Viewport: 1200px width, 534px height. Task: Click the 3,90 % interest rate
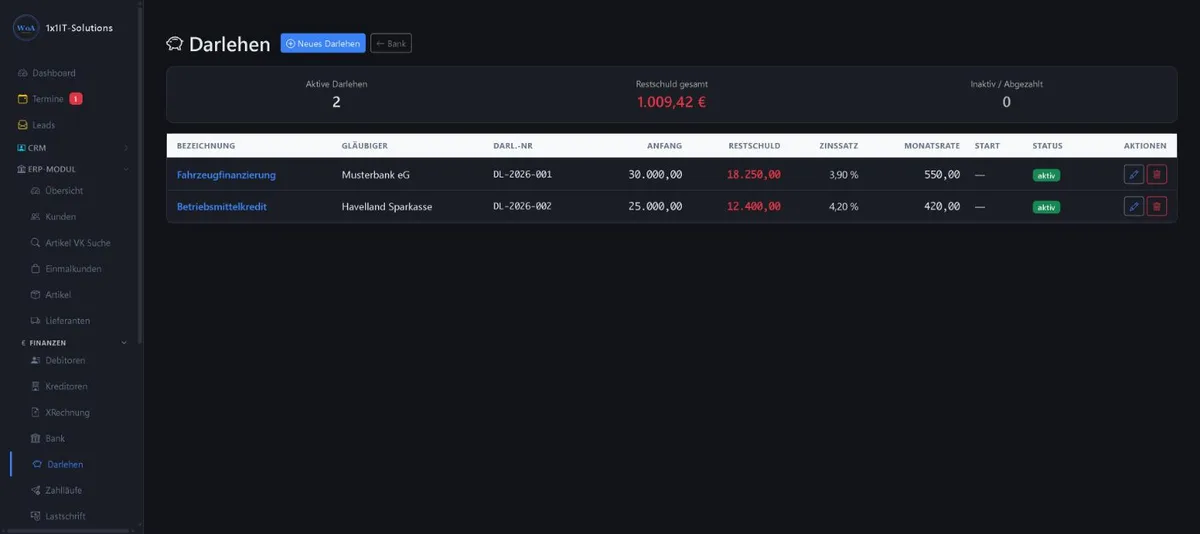tap(844, 175)
